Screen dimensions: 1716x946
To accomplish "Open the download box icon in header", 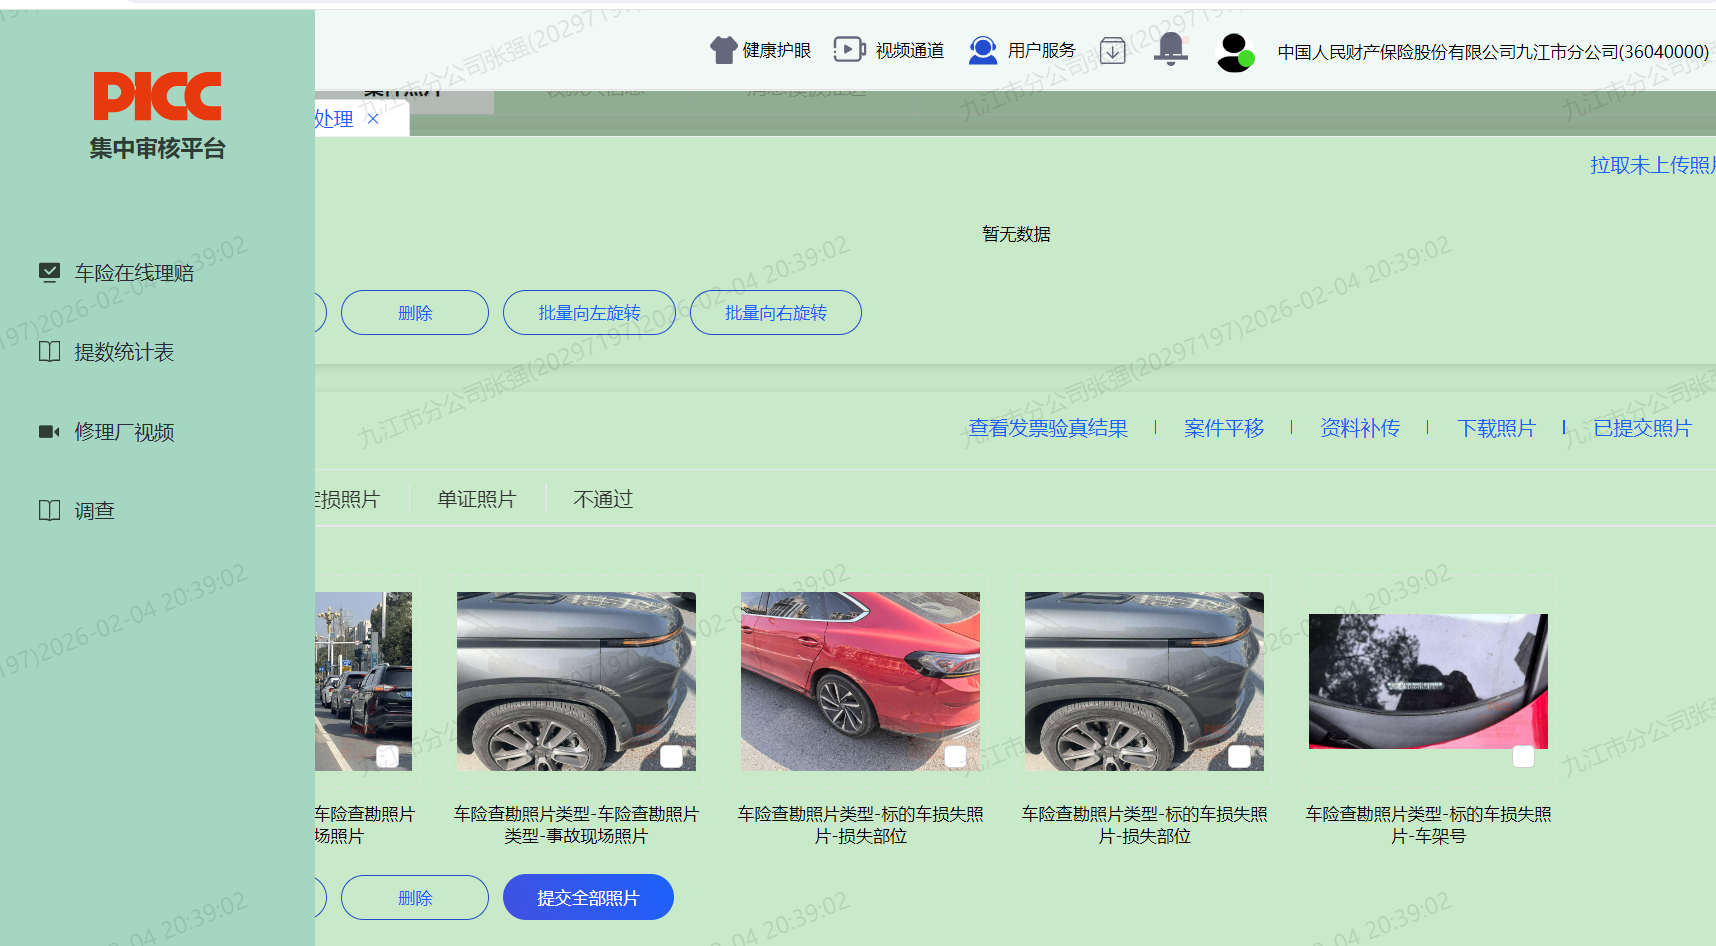I will (1112, 50).
